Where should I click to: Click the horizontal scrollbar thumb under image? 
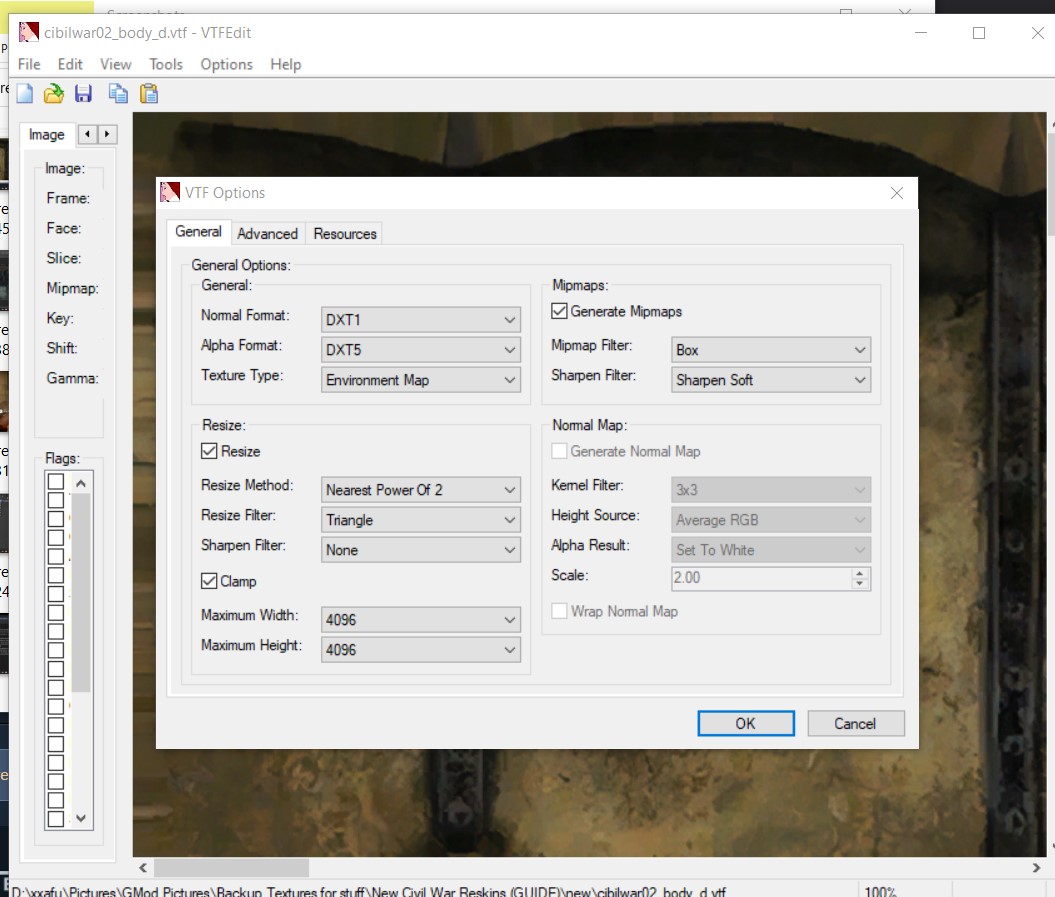[231, 867]
